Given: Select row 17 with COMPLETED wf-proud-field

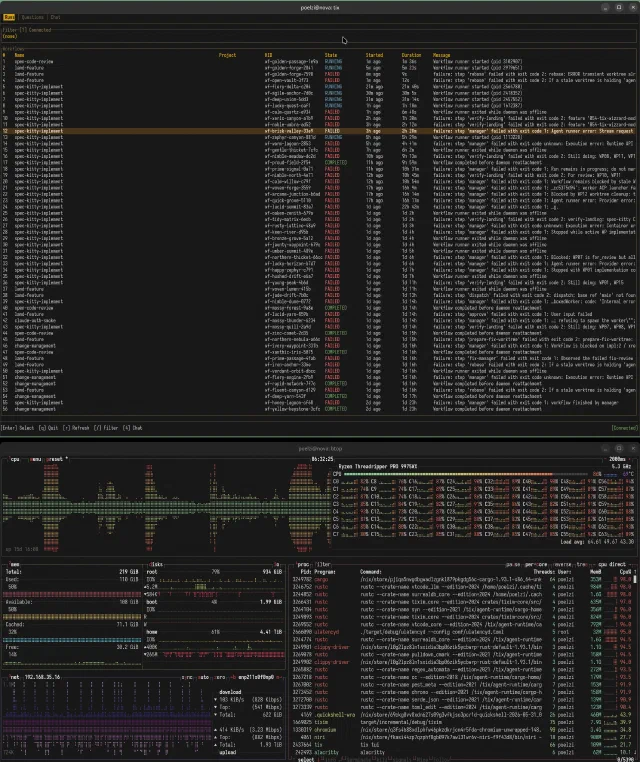Looking at the screenshot, I should 319,163.
